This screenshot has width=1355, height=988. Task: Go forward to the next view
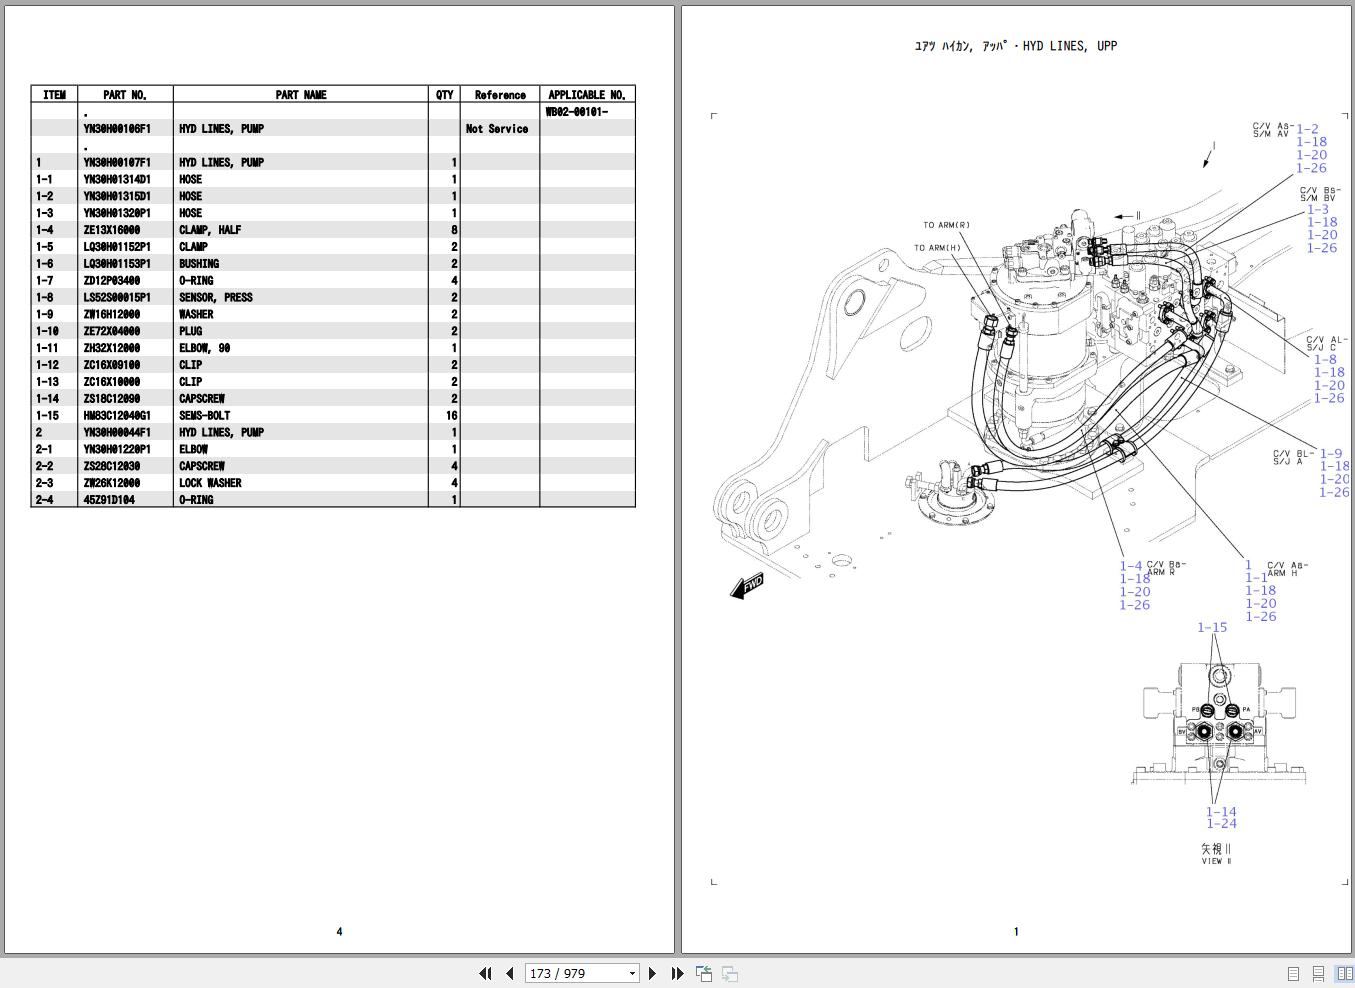pos(730,973)
